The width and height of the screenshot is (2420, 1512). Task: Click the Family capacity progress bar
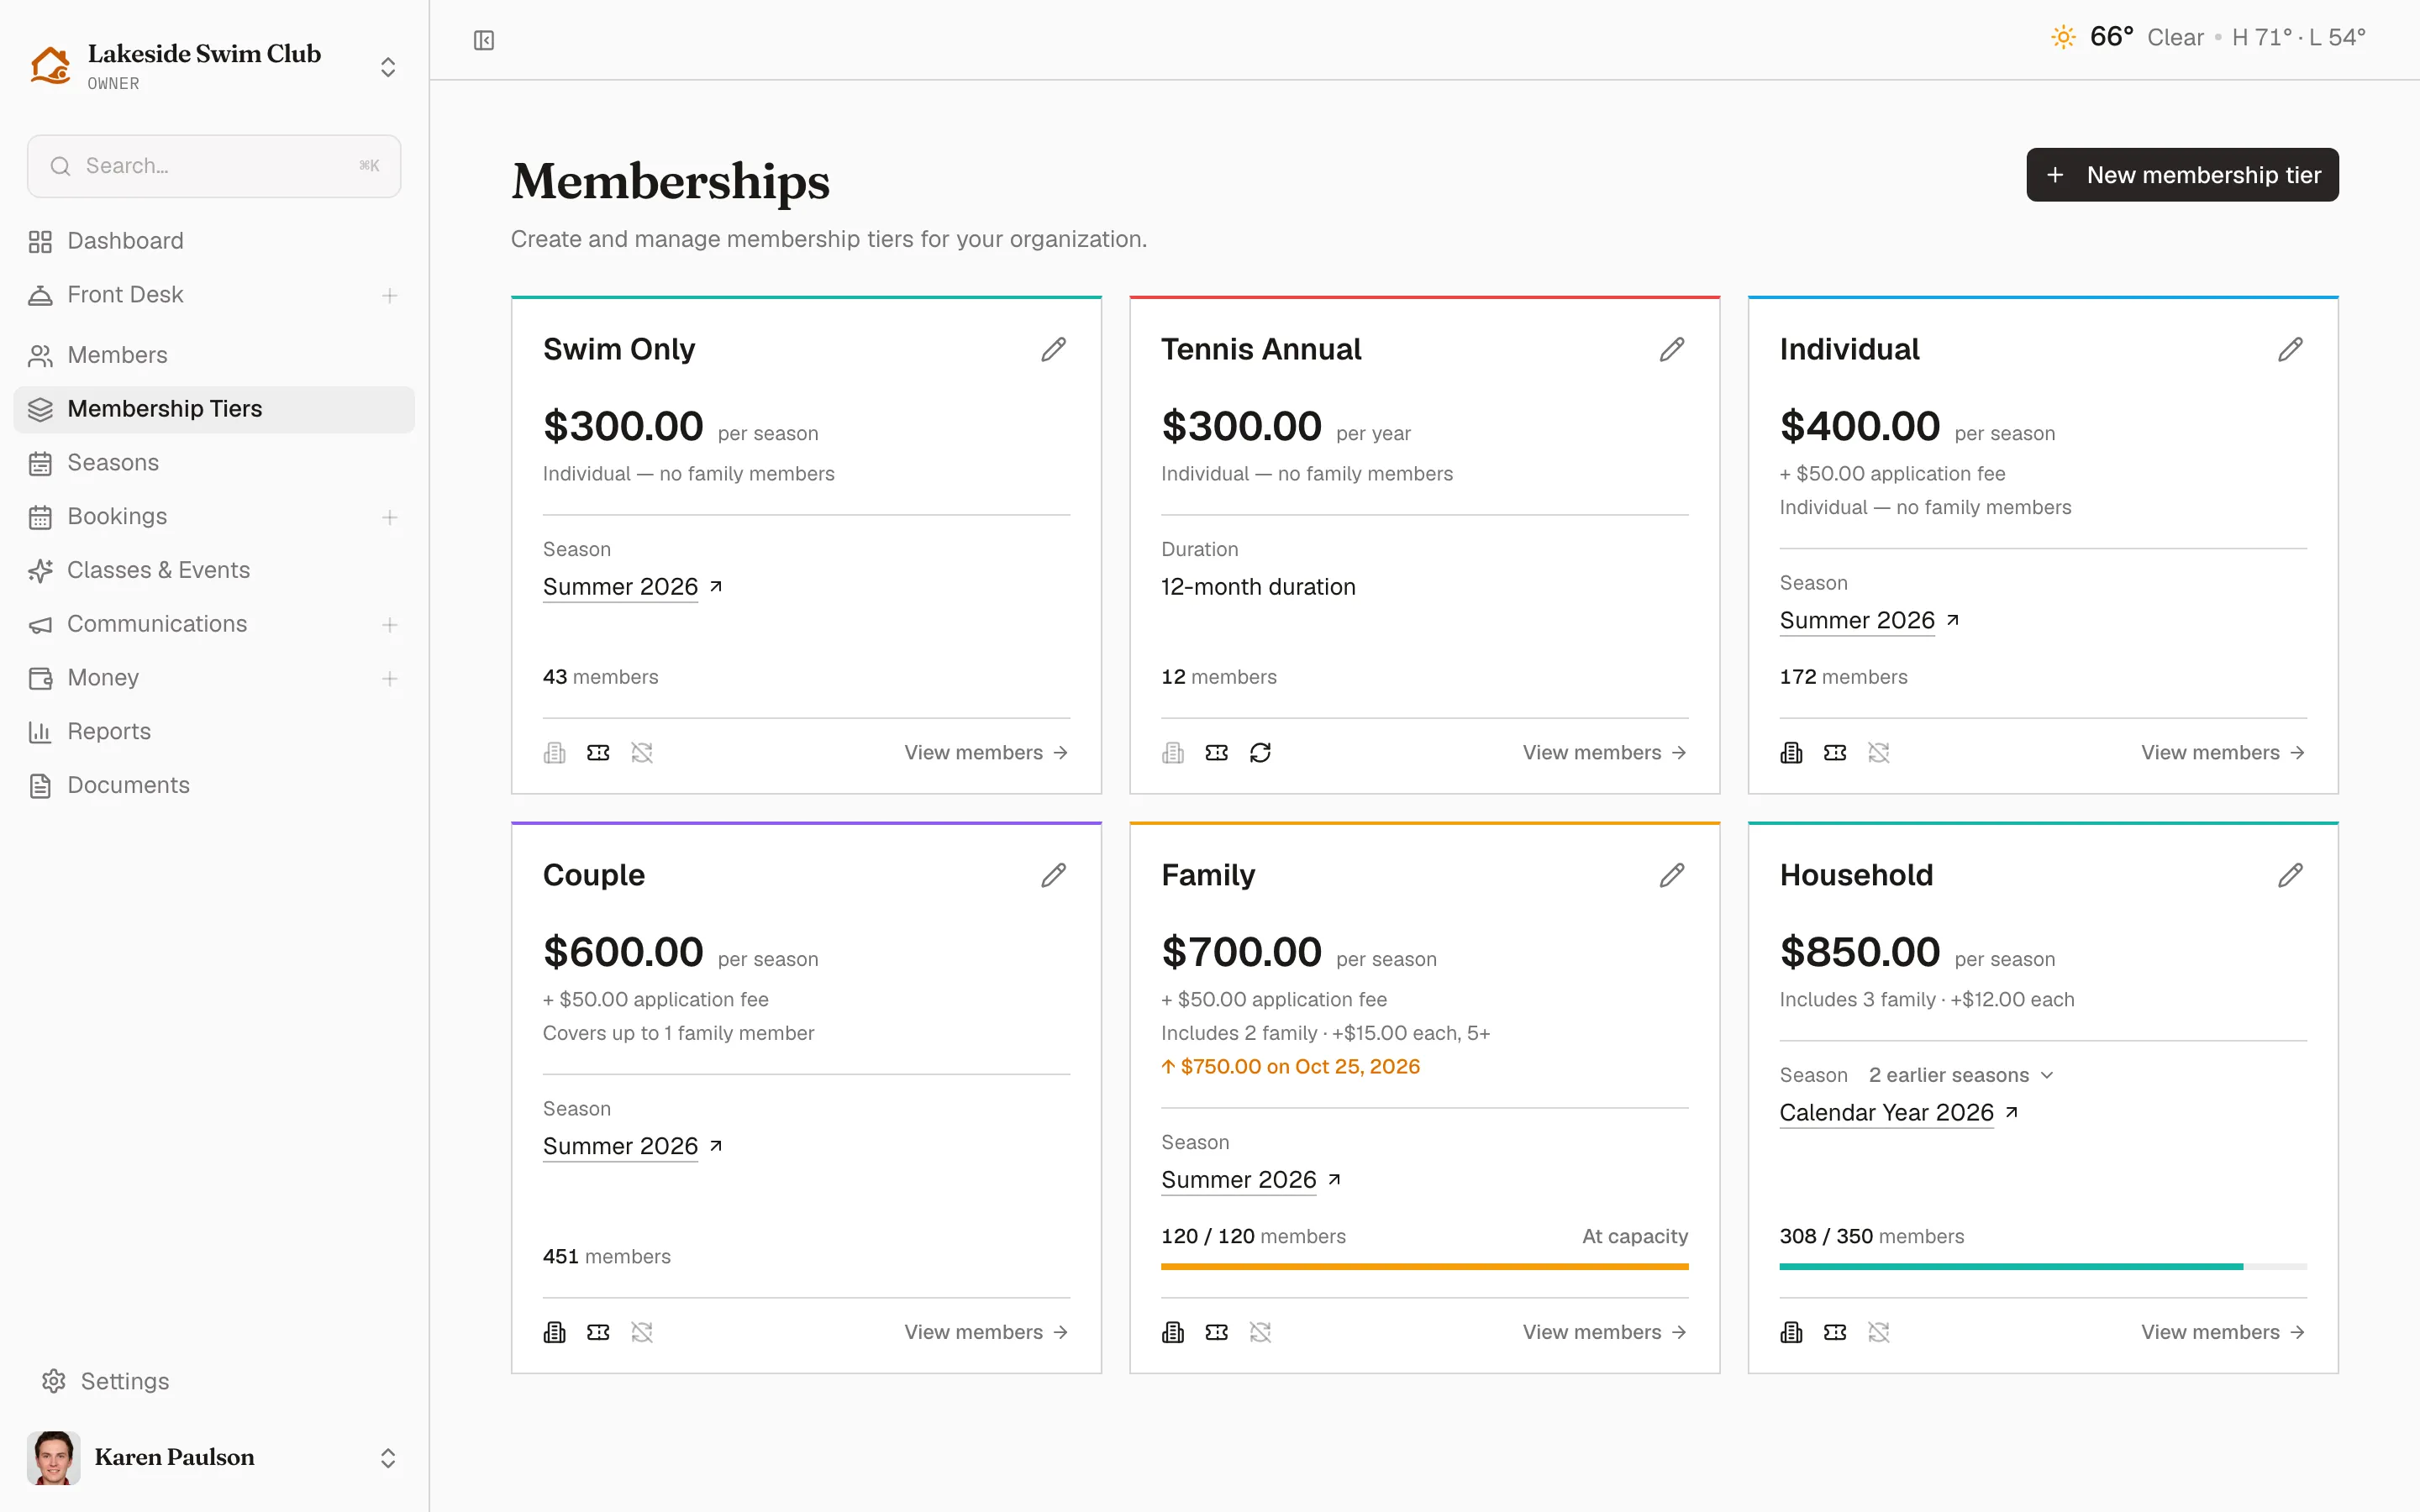[x=1424, y=1267]
